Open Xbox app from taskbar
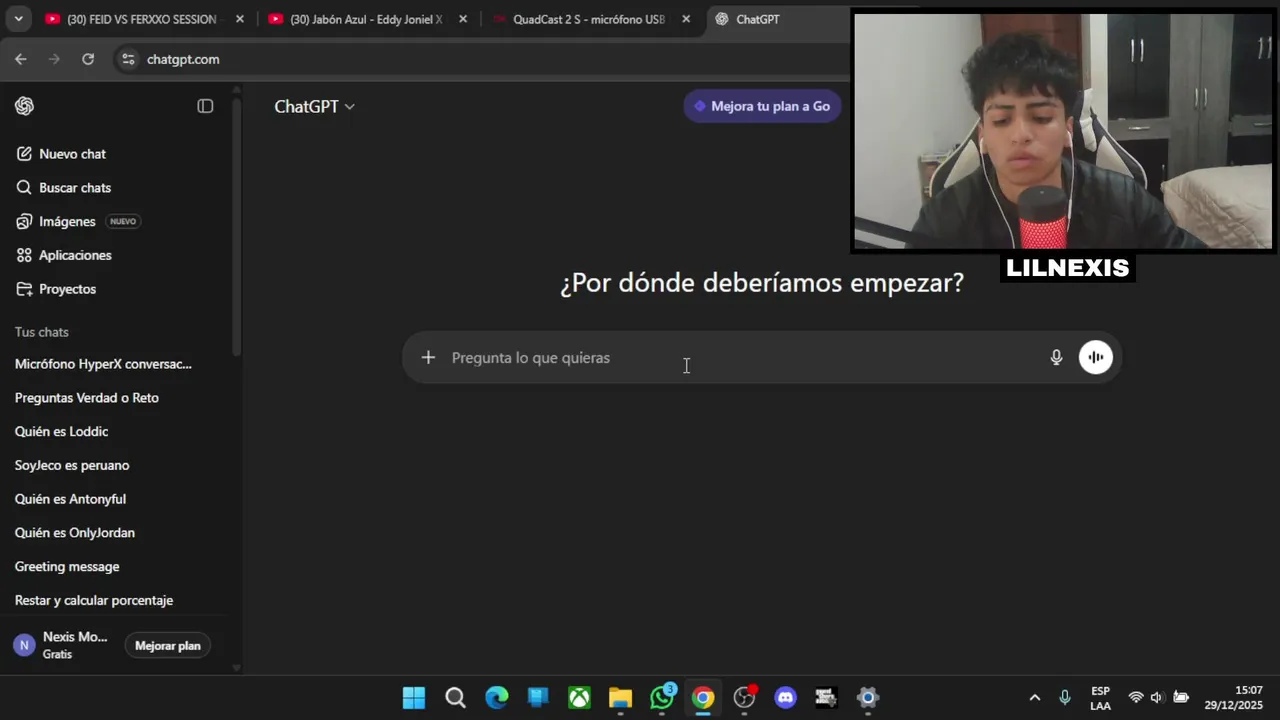Screen dimensions: 1280x720 click(579, 698)
